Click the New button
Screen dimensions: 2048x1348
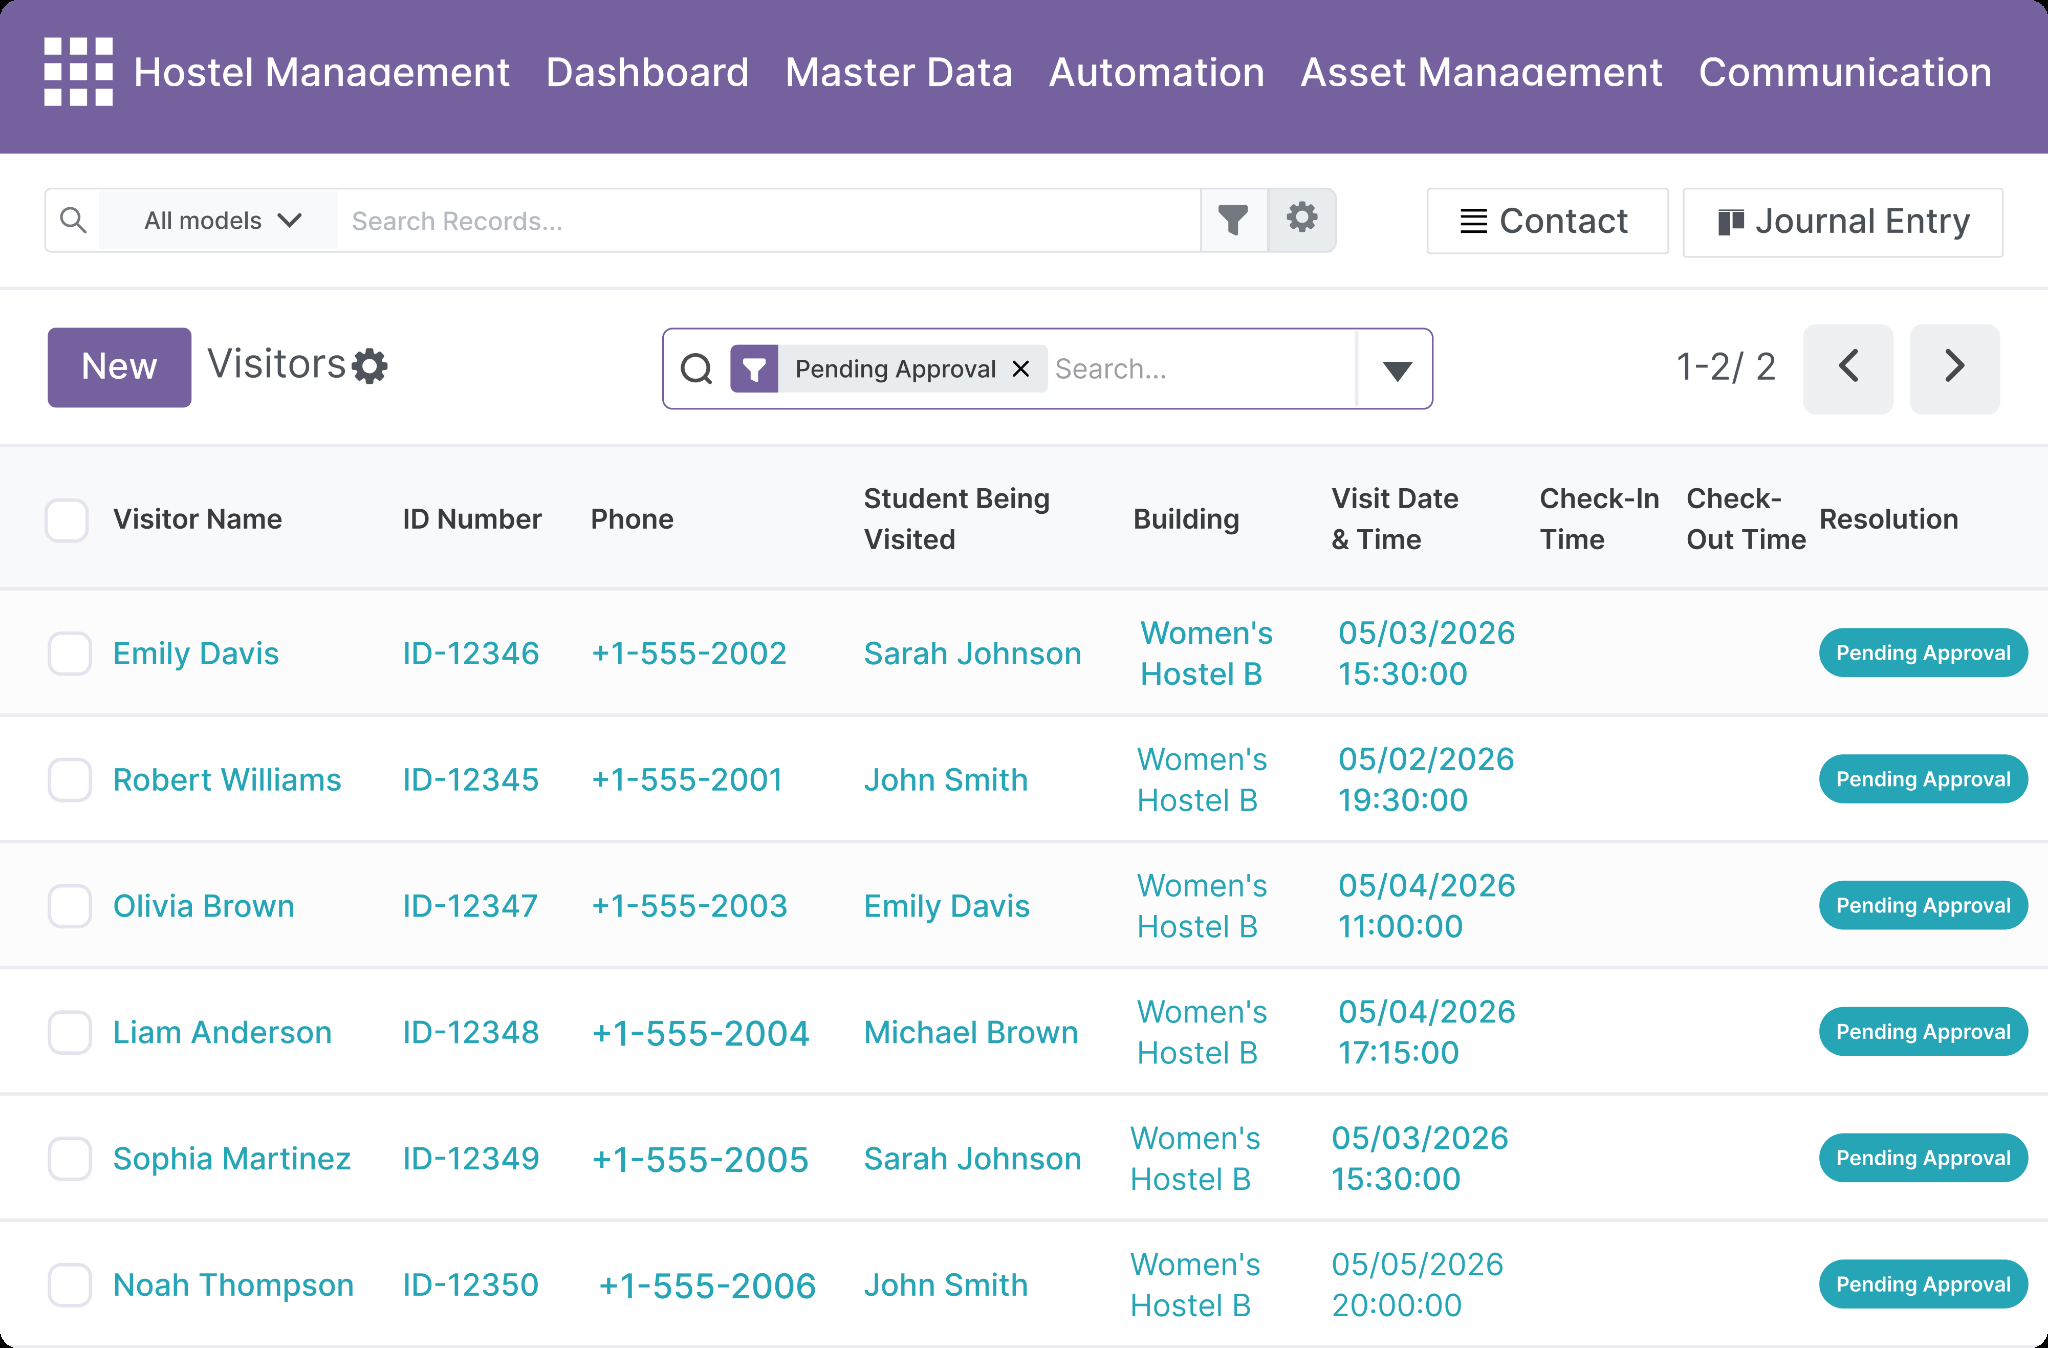click(119, 367)
